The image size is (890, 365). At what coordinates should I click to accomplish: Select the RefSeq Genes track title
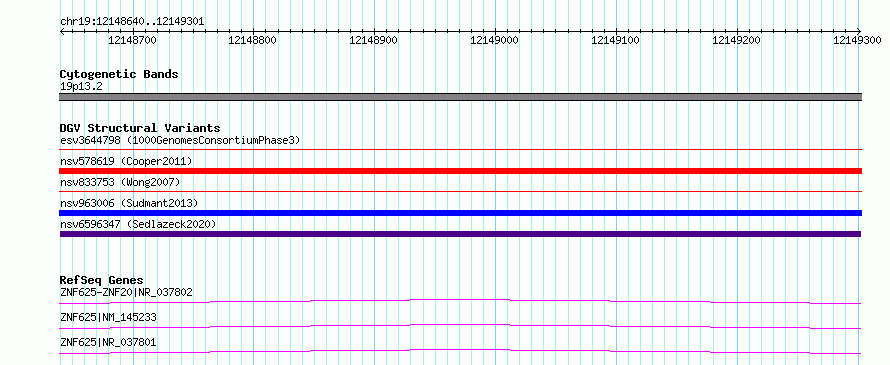point(102,280)
